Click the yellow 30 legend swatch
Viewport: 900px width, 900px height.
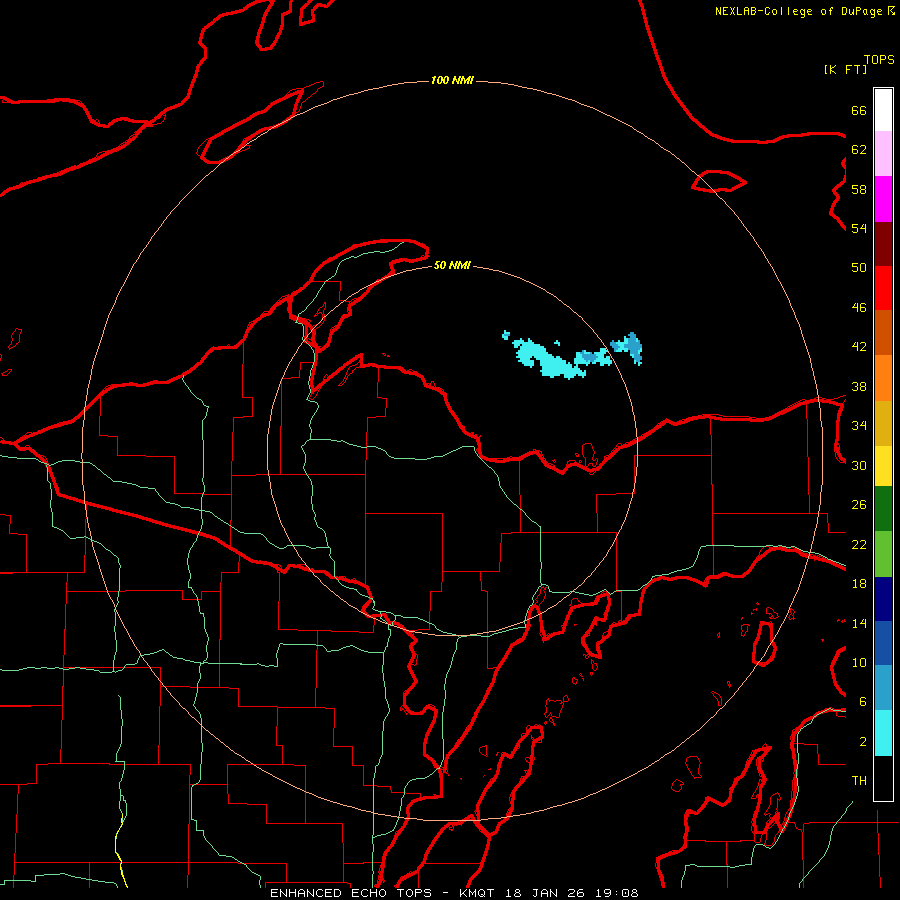(883, 466)
